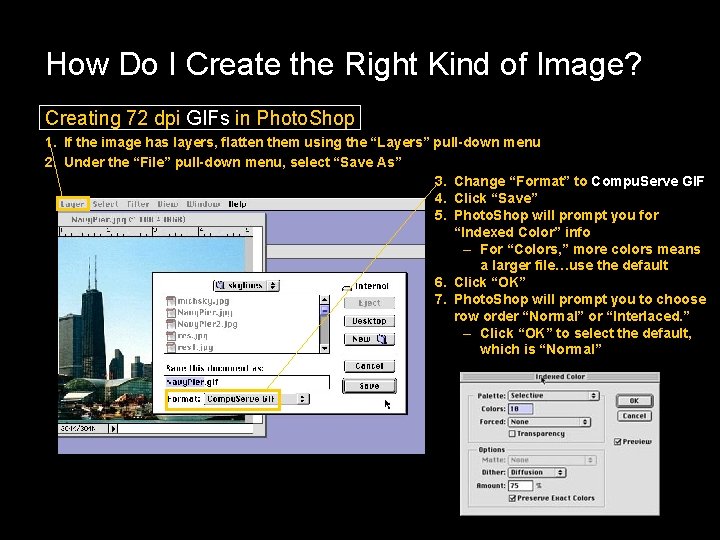This screenshot has width=720, height=540.
Task: Click the michsky.jpg file icon
Action: 171,301
